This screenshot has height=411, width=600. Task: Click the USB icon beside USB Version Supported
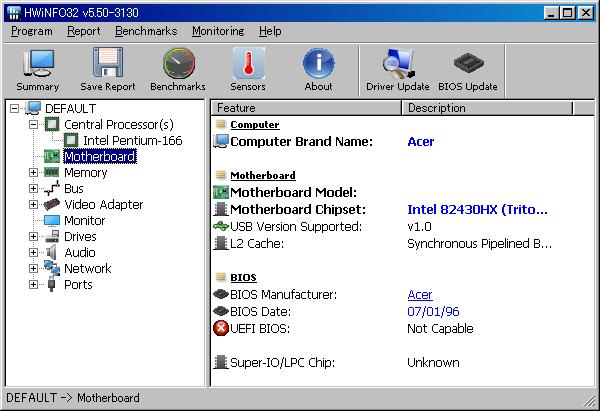[221, 226]
